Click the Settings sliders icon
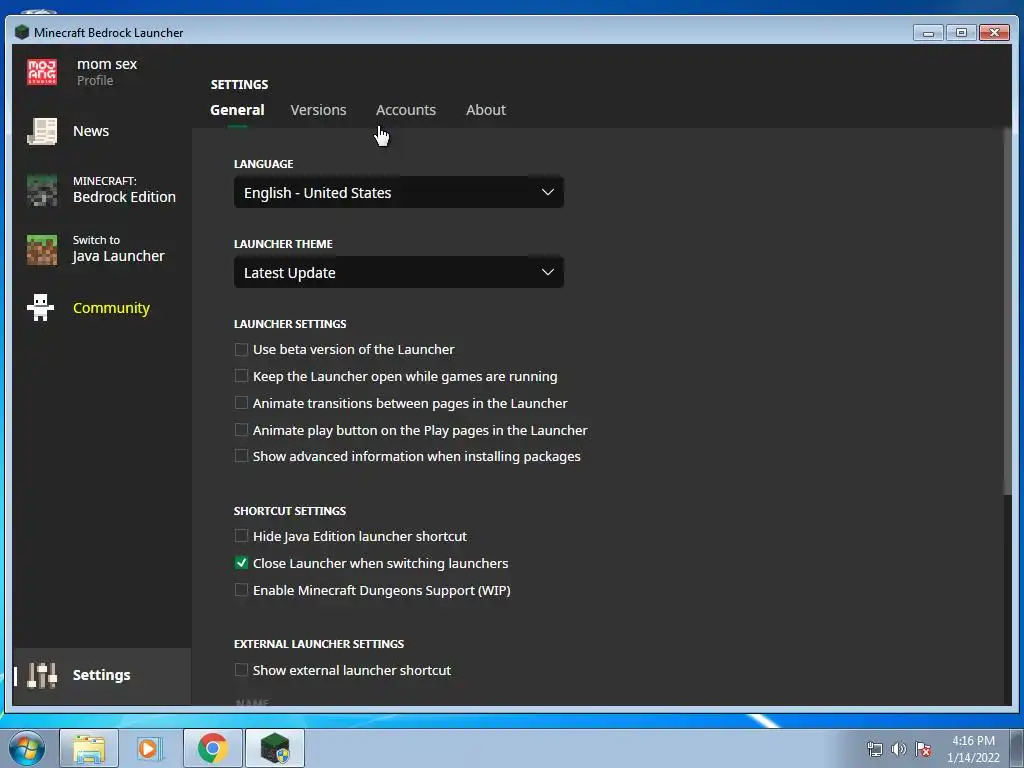1024x768 pixels. [42, 675]
